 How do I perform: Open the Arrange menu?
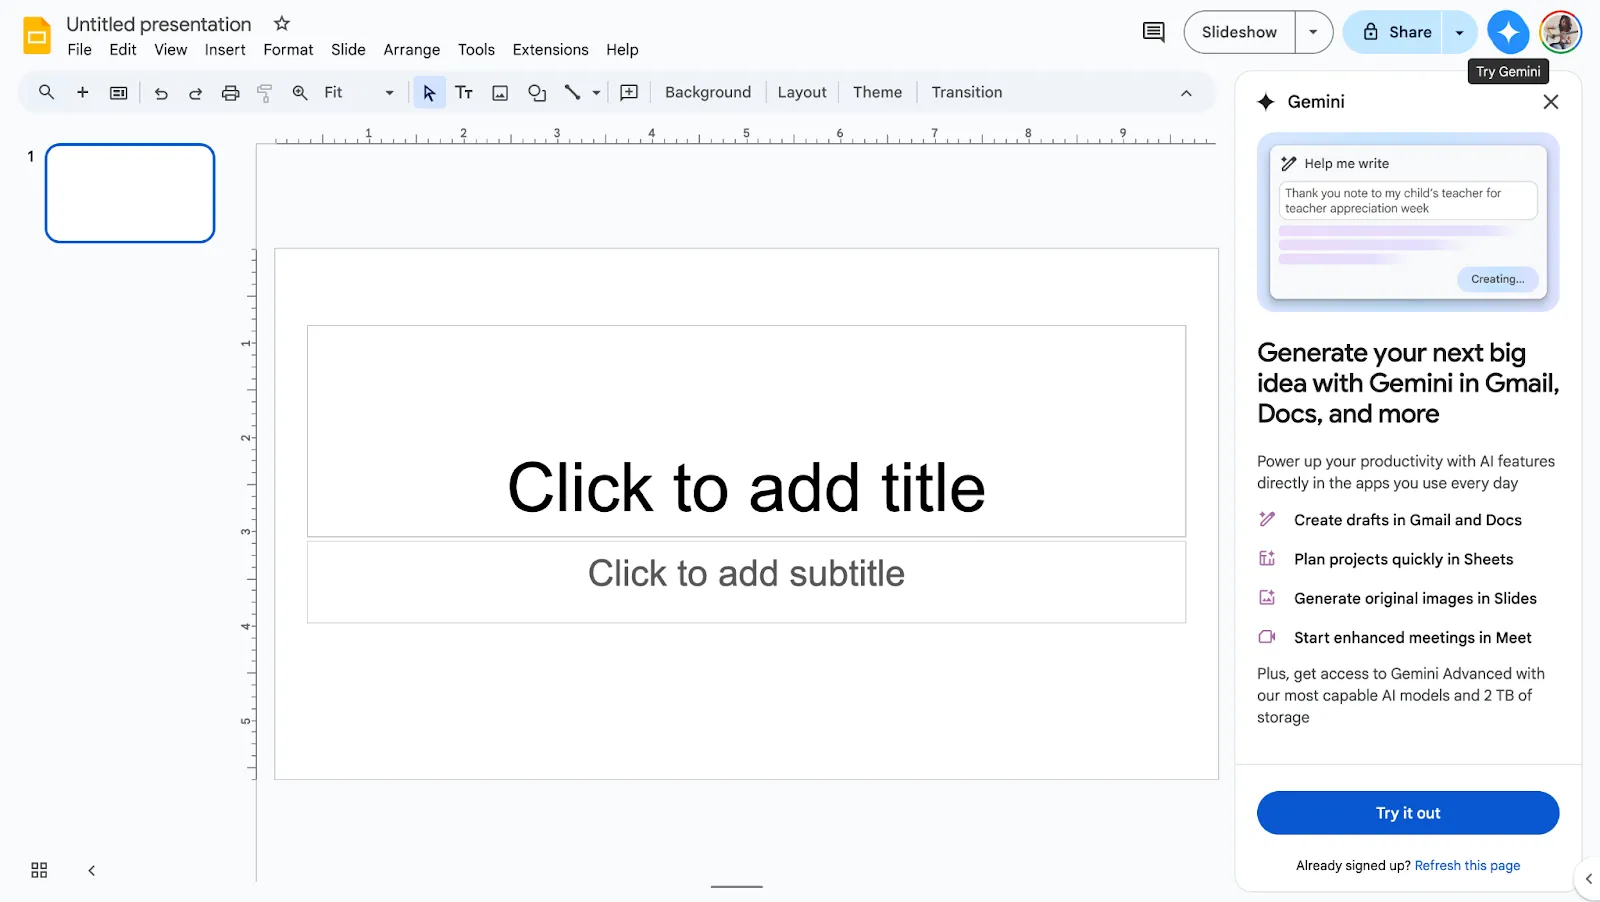click(412, 50)
